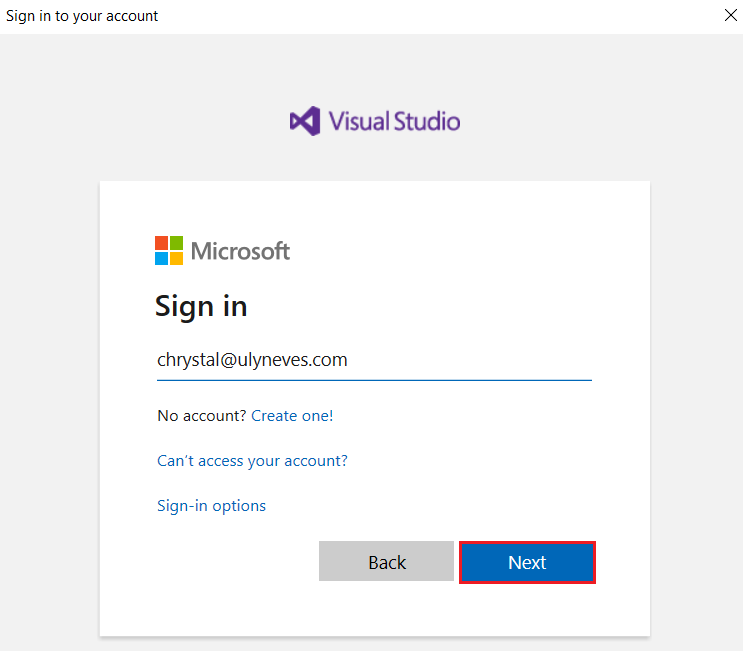Focus the email field containing chrystal@ulyneves.com
Screen dimensions: 743x651
[x=374, y=360]
